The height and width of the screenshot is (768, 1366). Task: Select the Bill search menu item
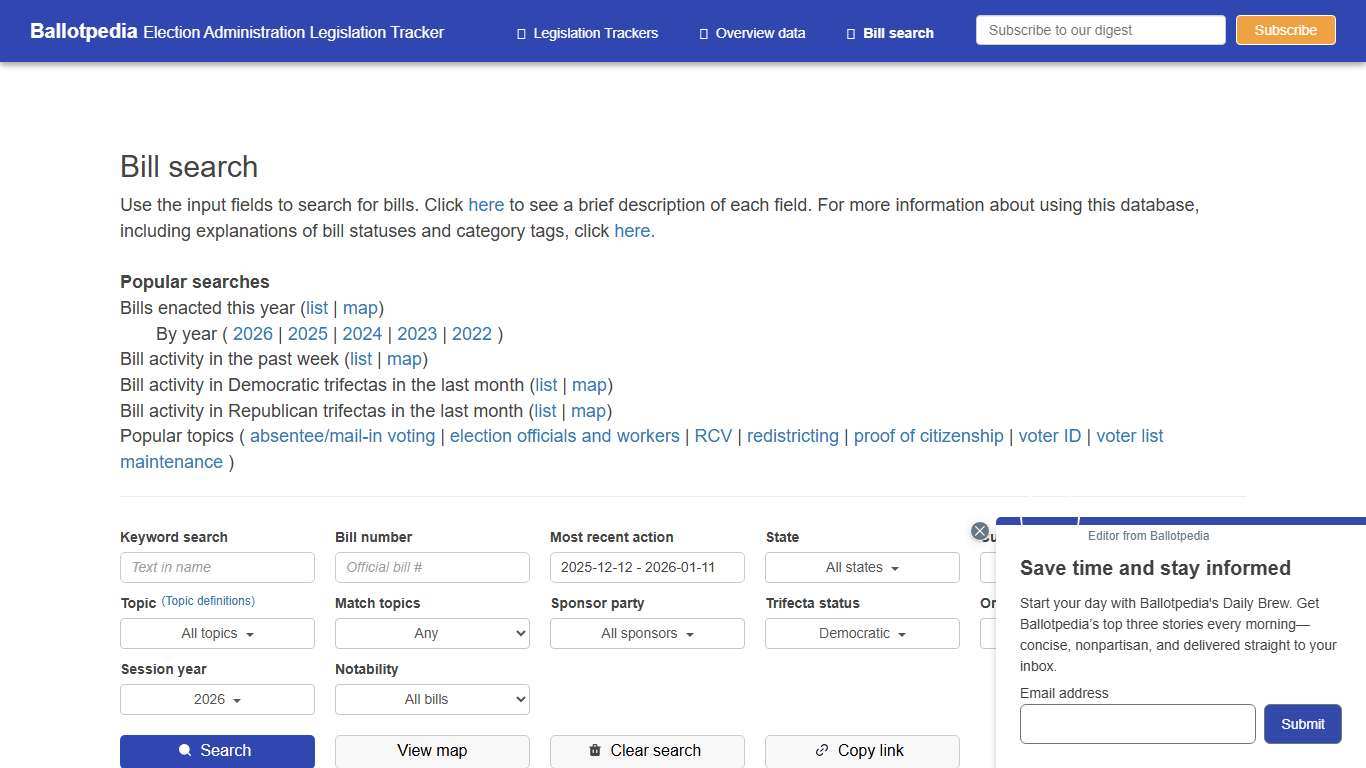(897, 33)
